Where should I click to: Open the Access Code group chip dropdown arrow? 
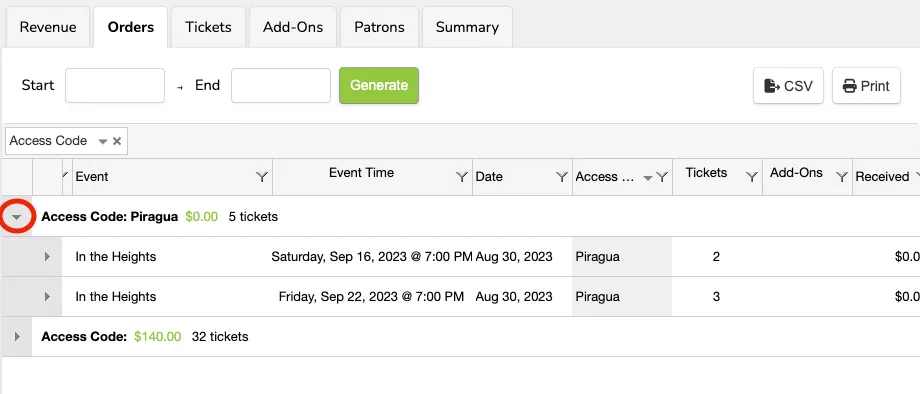tap(103, 141)
